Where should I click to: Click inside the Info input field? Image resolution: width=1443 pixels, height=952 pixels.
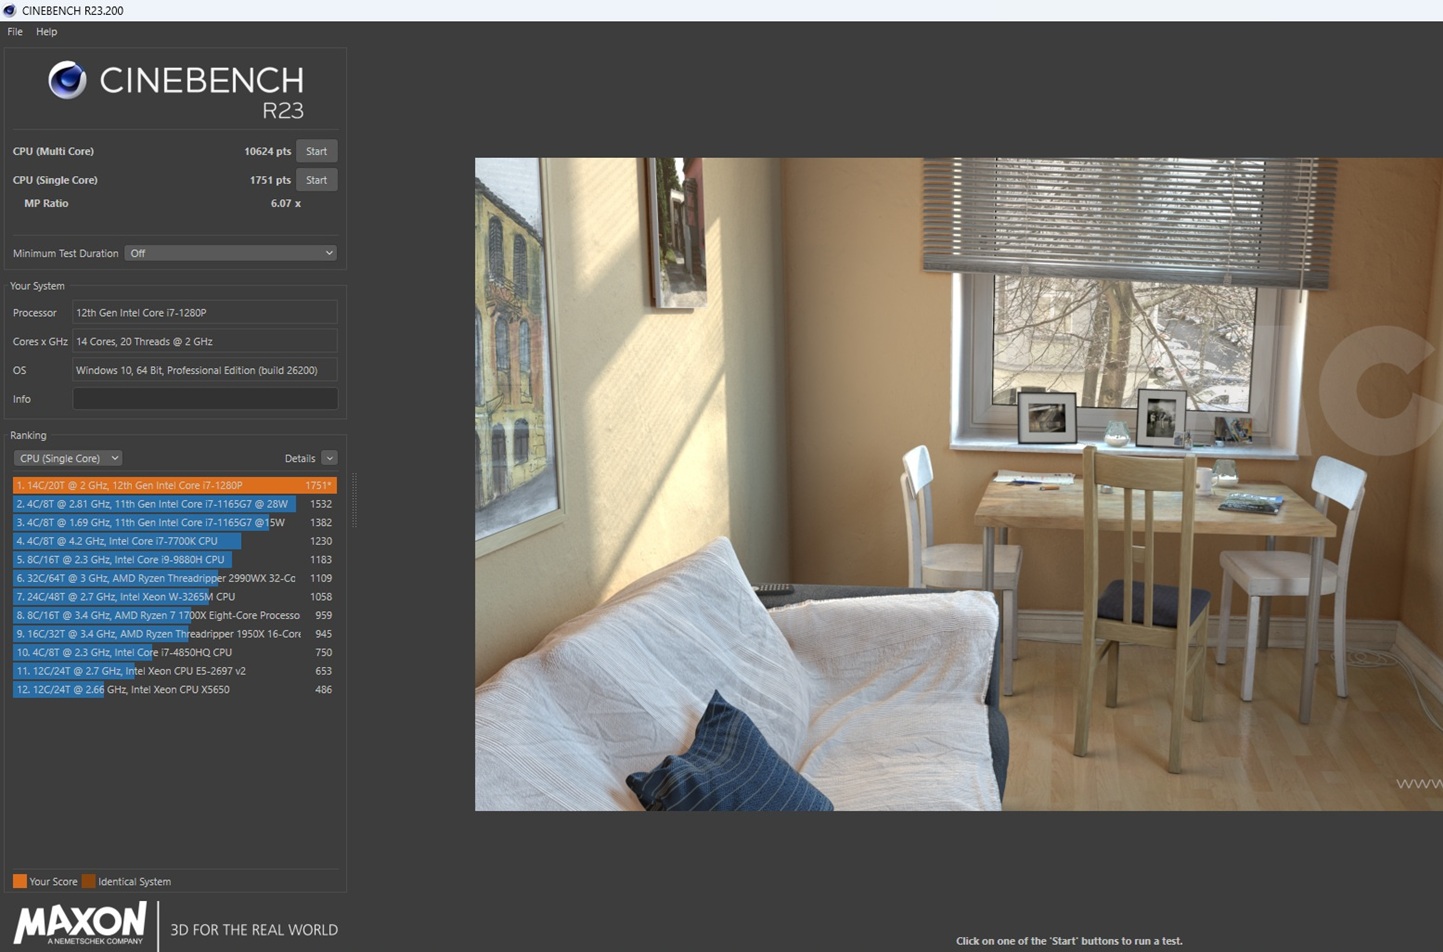point(204,398)
